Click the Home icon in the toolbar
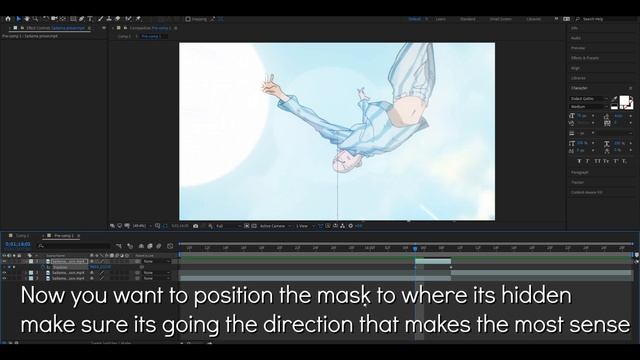640x360 pixels. pos(8,19)
